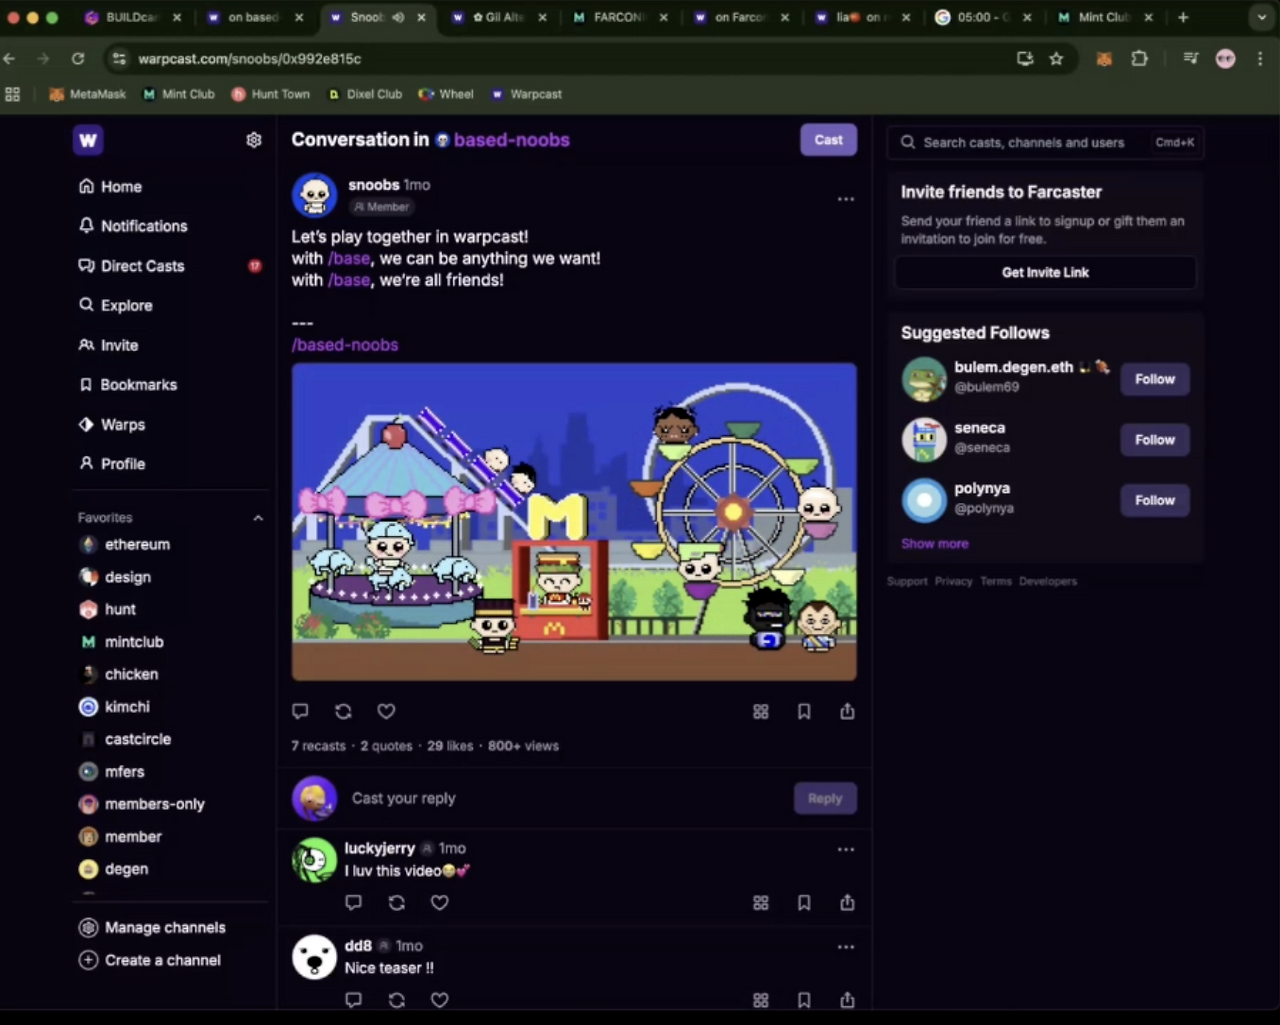Follow polynya
The height and width of the screenshot is (1025, 1280).
tap(1155, 500)
